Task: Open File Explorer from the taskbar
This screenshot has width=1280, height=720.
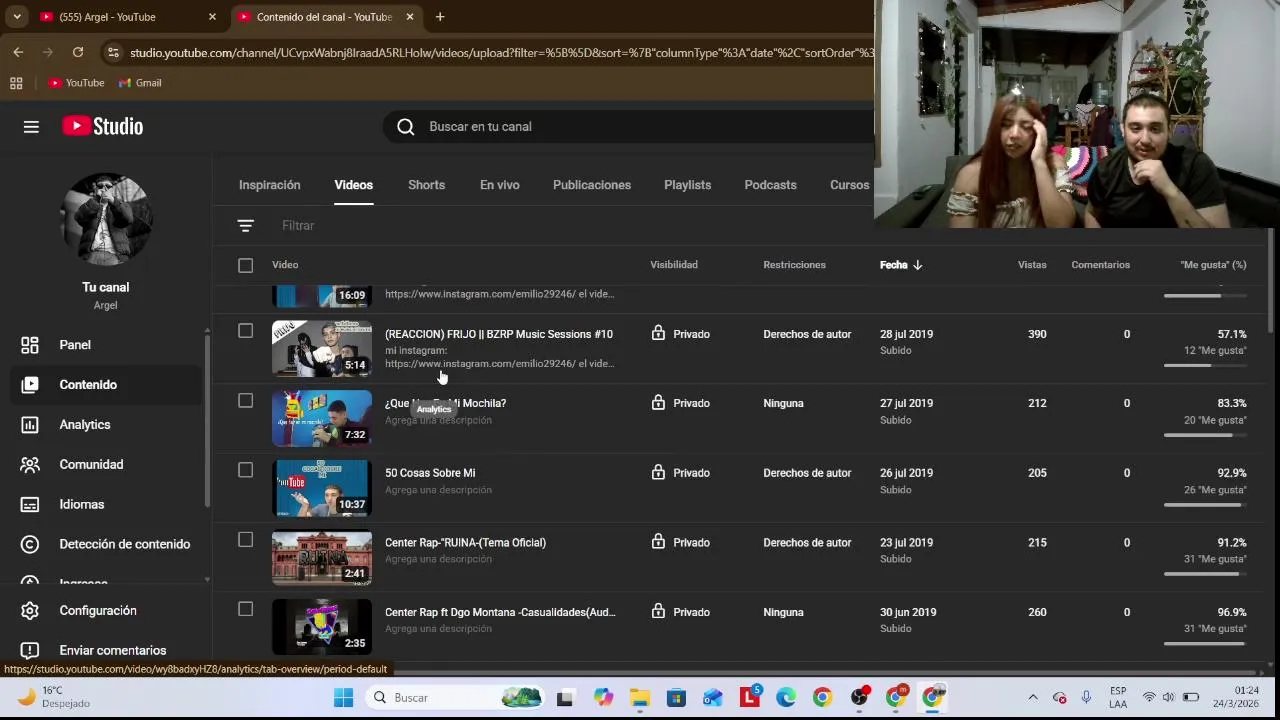Action: coord(640,698)
